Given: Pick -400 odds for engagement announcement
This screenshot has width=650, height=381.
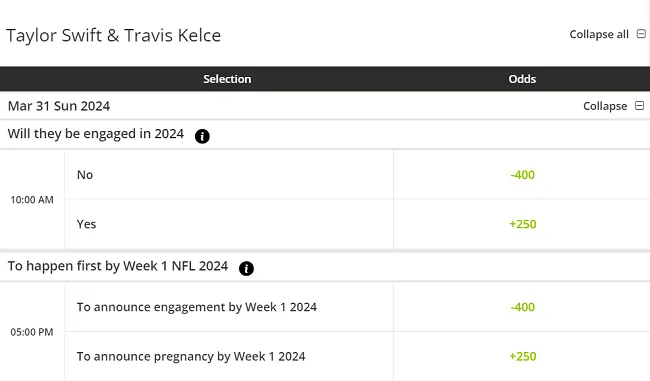Looking at the screenshot, I should click(522, 307).
